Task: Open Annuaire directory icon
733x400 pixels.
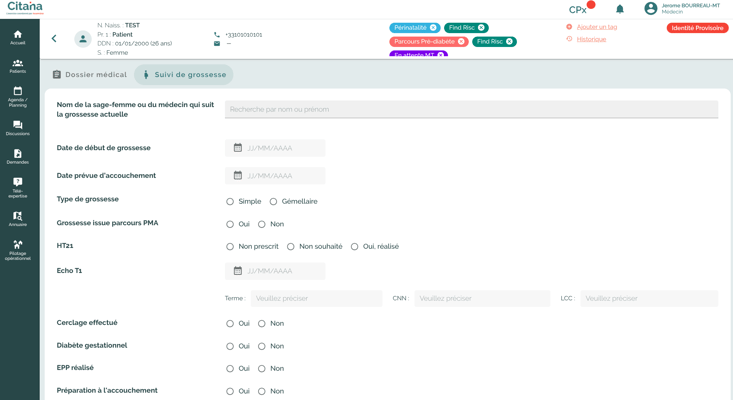Action: click(x=17, y=217)
